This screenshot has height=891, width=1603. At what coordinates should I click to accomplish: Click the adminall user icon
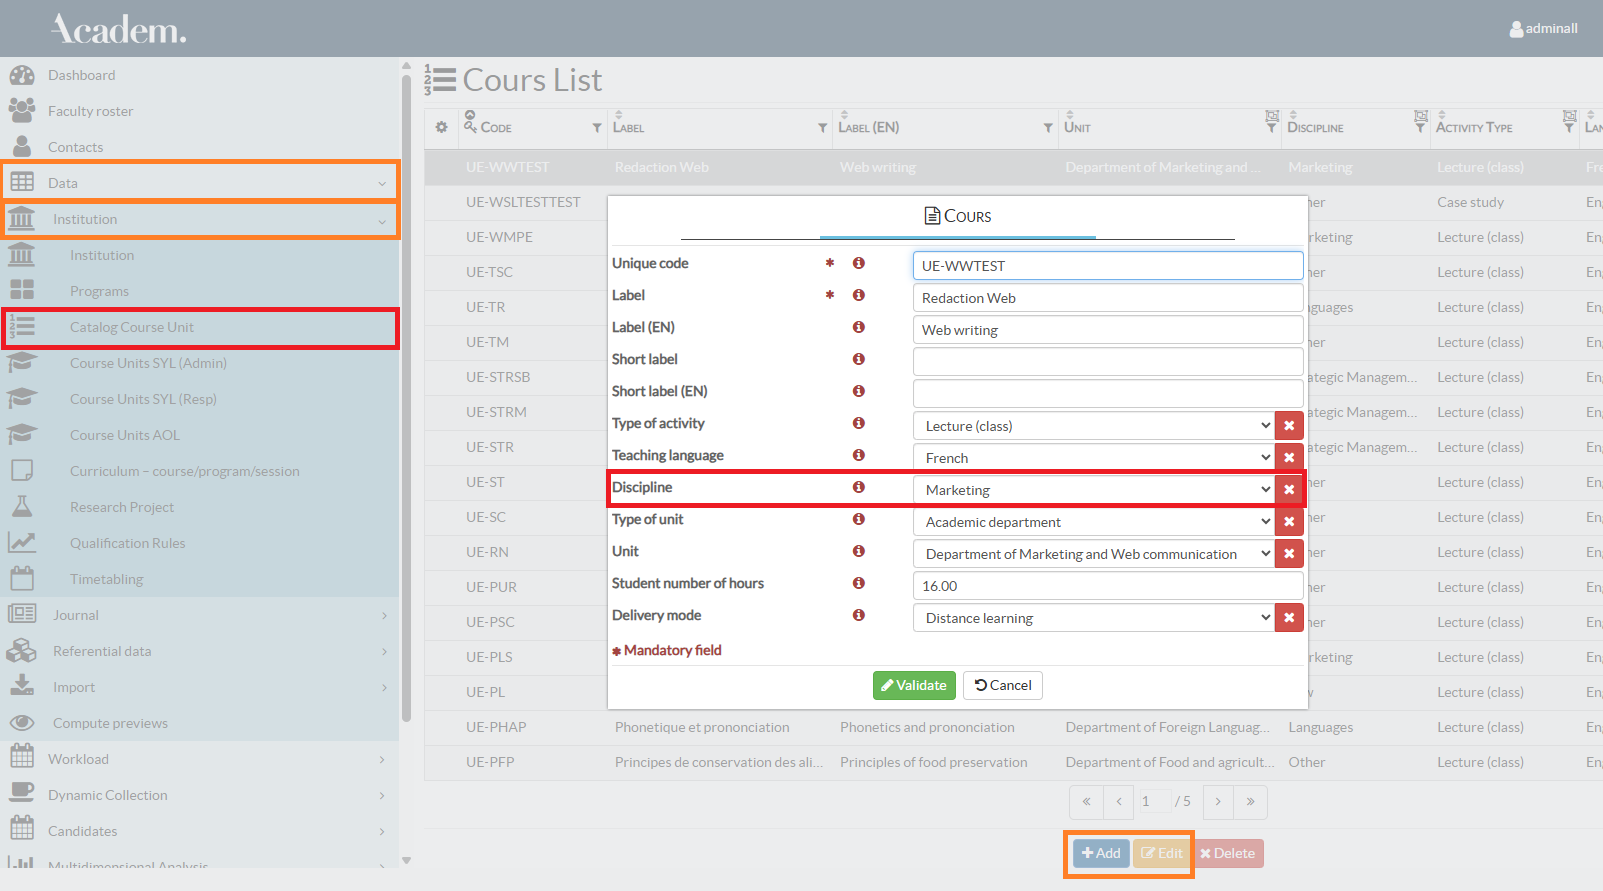1516,29
